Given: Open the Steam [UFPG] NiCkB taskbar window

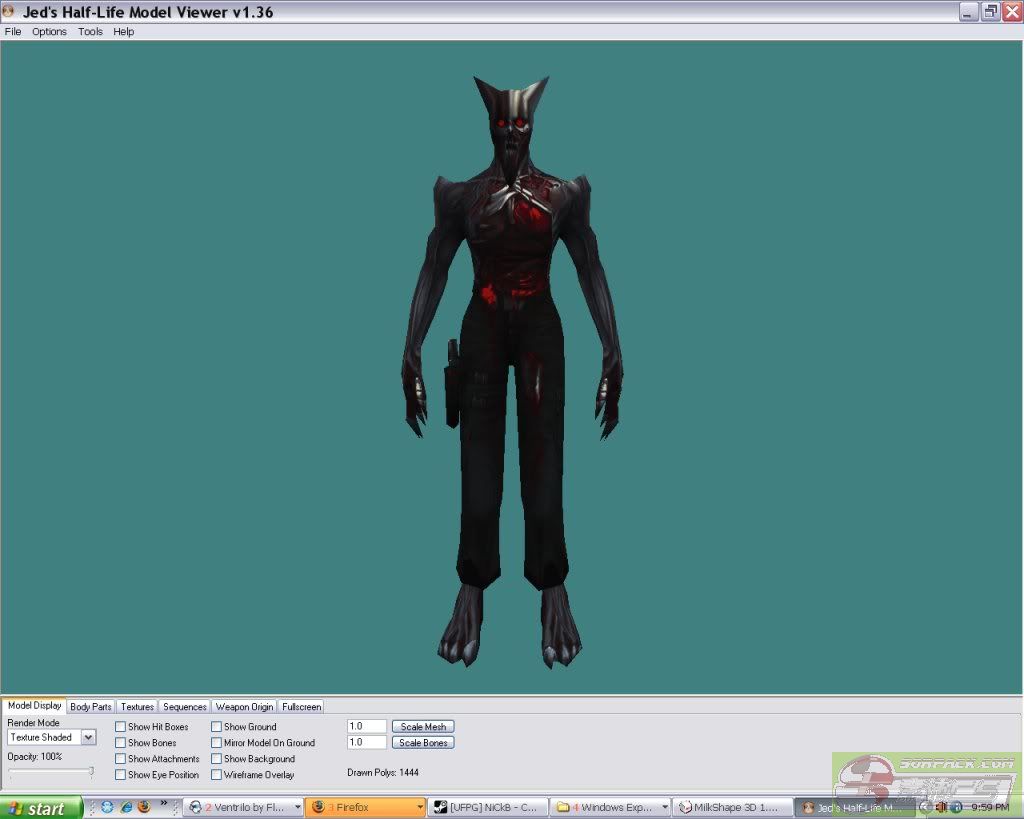Looking at the screenshot, I should 487,807.
